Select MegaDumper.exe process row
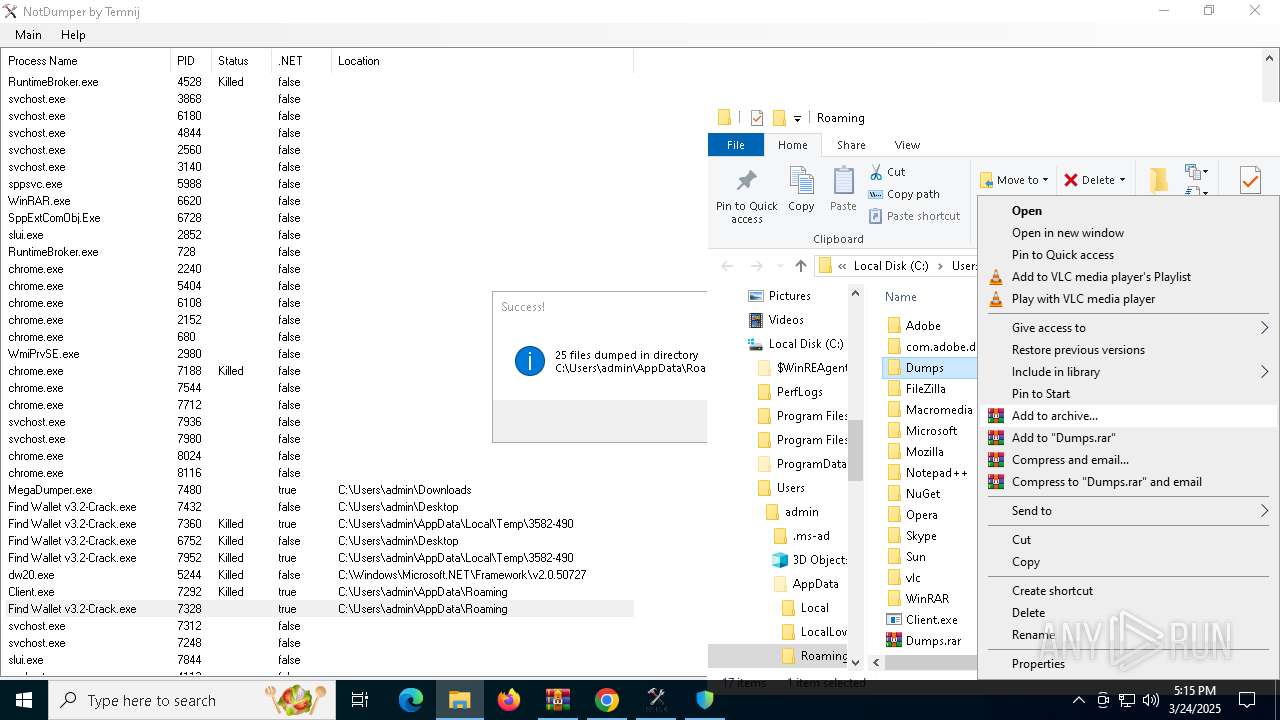This screenshot has width=1280, height=720. pyautogui.click(x=318, y=490)
